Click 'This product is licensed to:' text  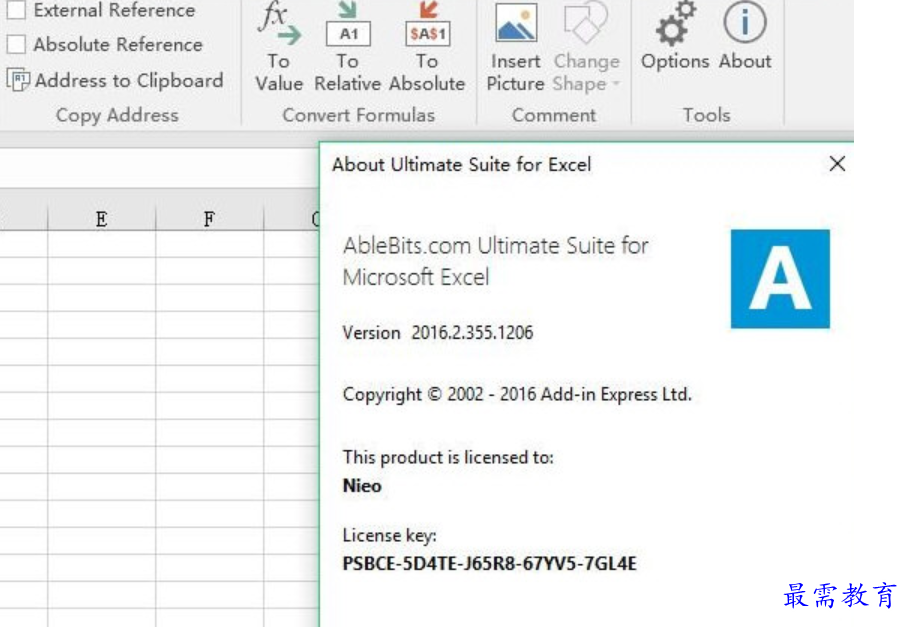pos(448,457)
